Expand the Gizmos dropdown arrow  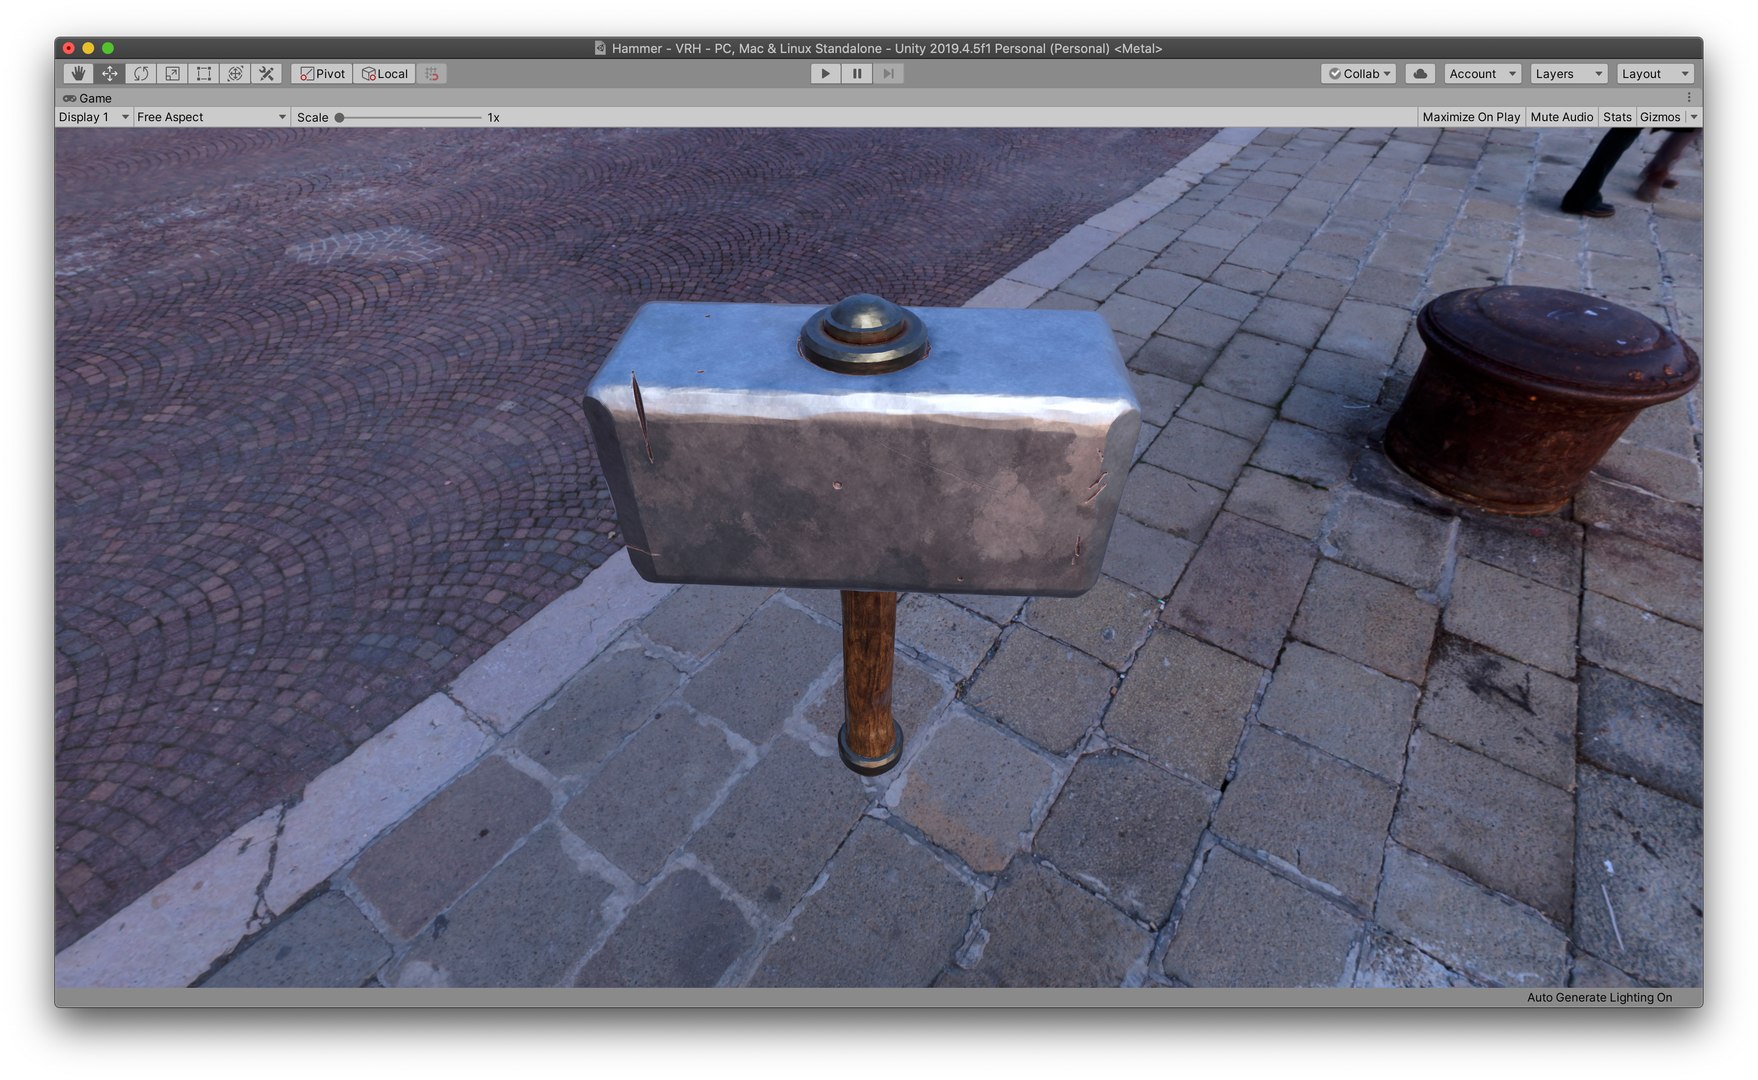pos(1694,117)
